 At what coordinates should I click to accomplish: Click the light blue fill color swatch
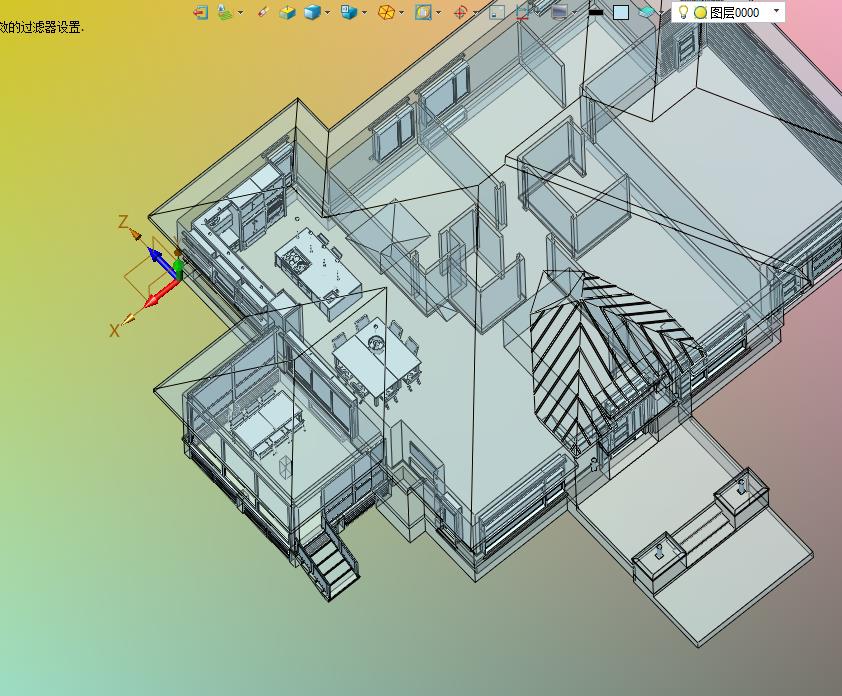click(x=621, y=12)
